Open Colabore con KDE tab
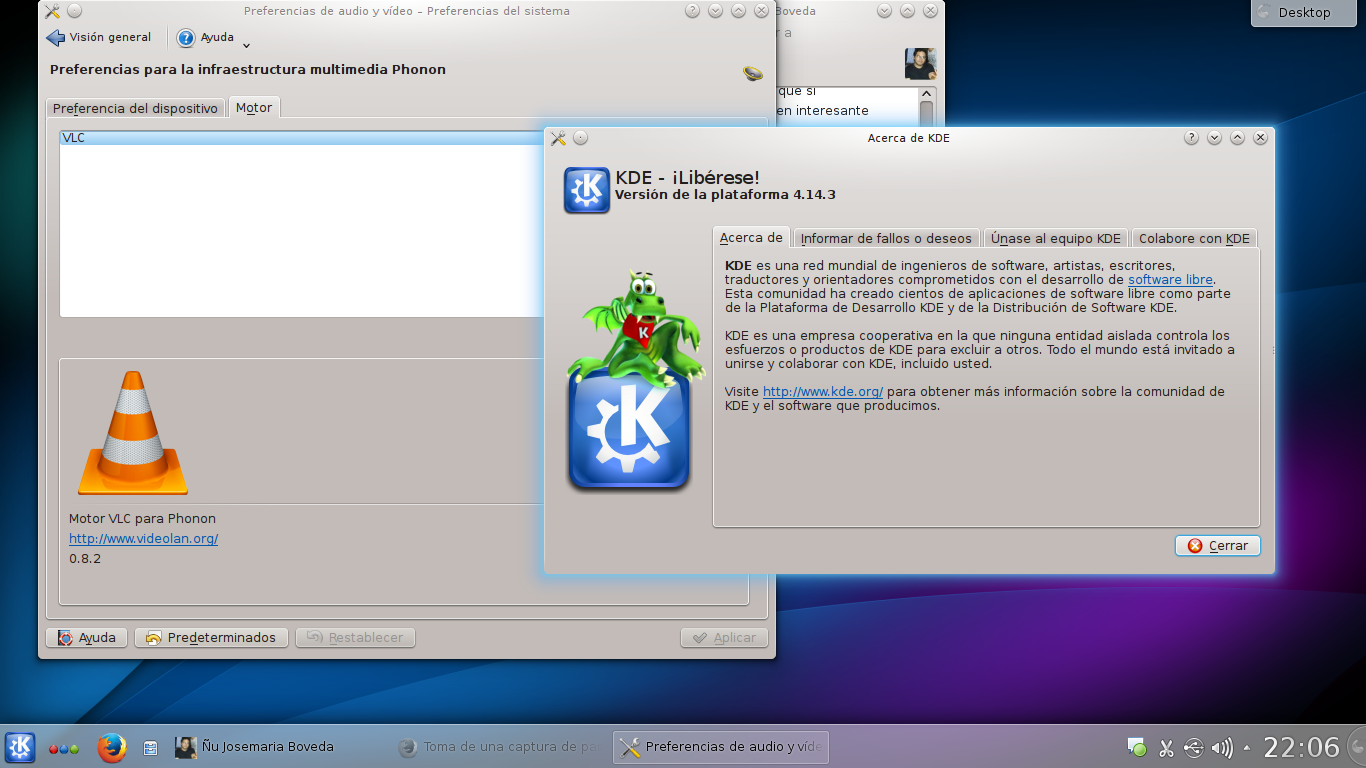 [x=1194, y=238]
